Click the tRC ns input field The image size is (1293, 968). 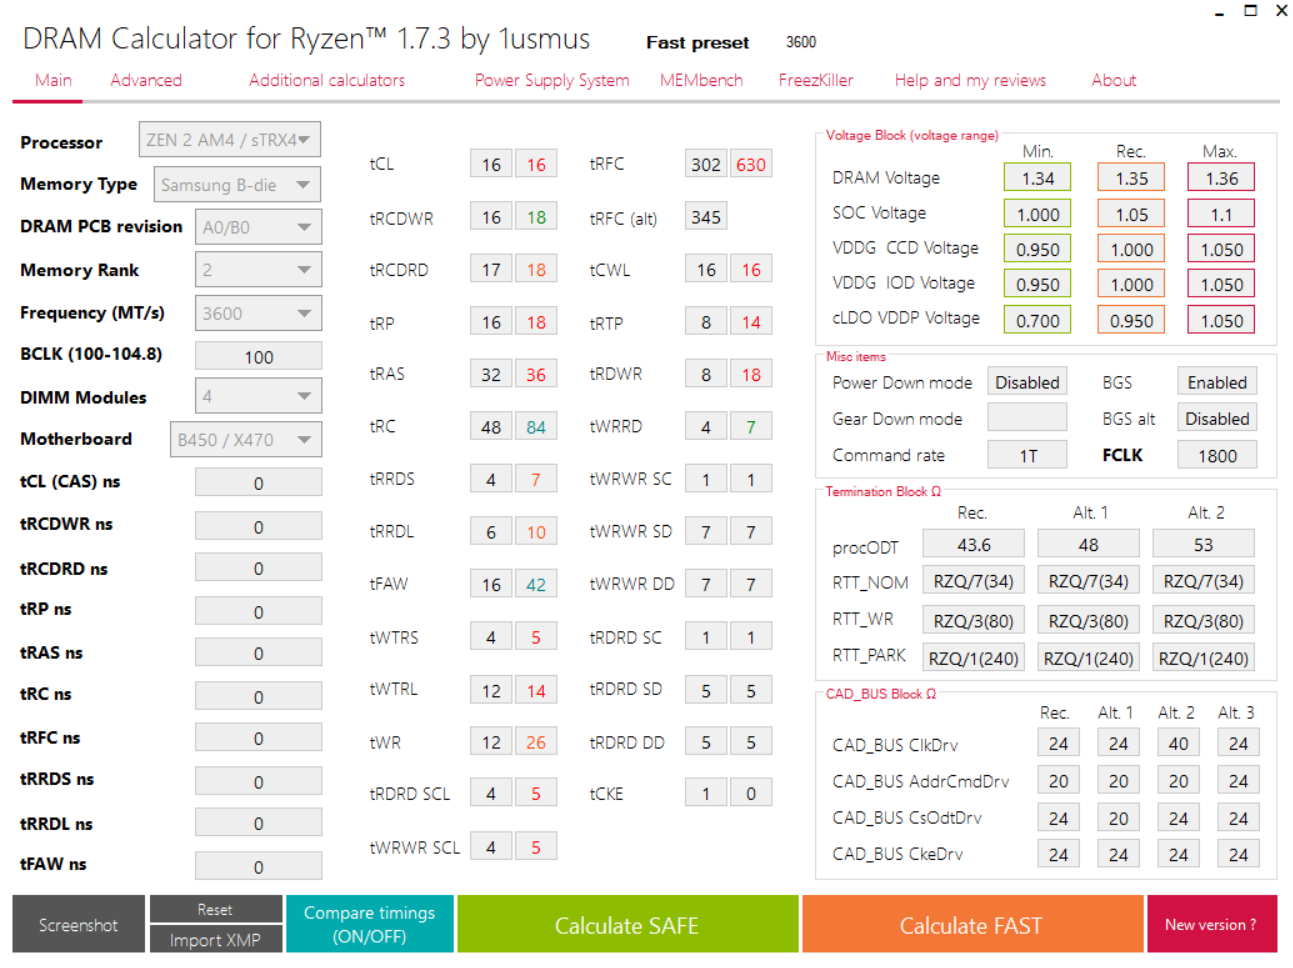click(258, 696)
